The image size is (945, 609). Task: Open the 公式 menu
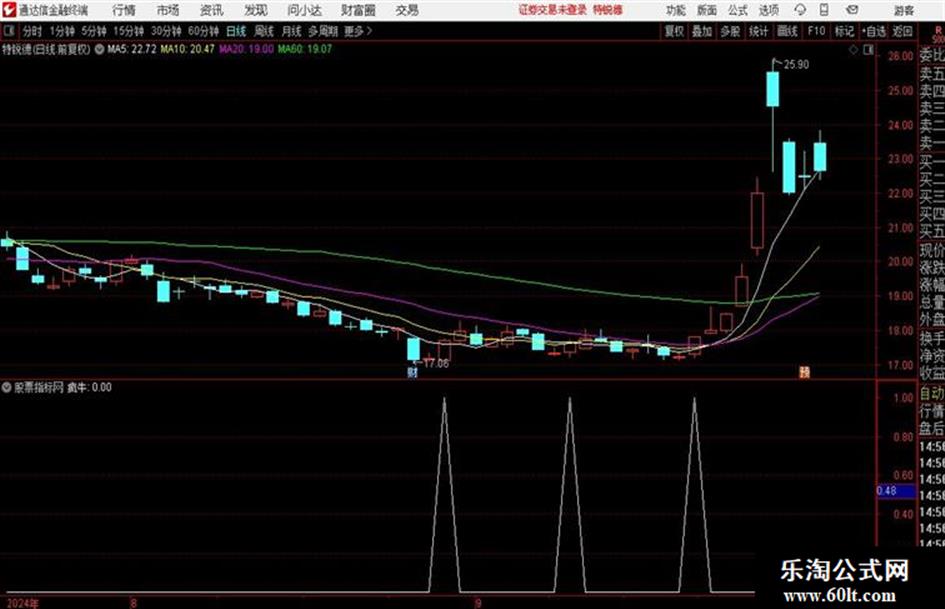738,10
